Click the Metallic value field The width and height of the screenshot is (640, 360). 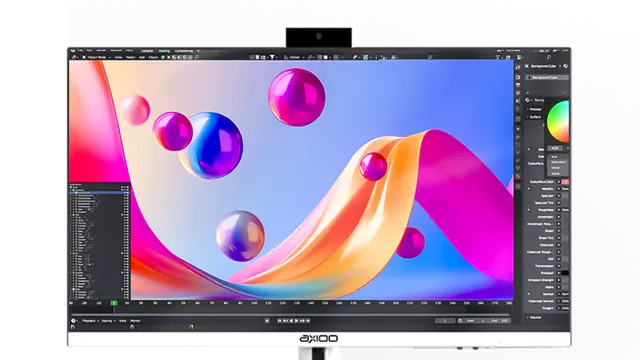(565, 189)
